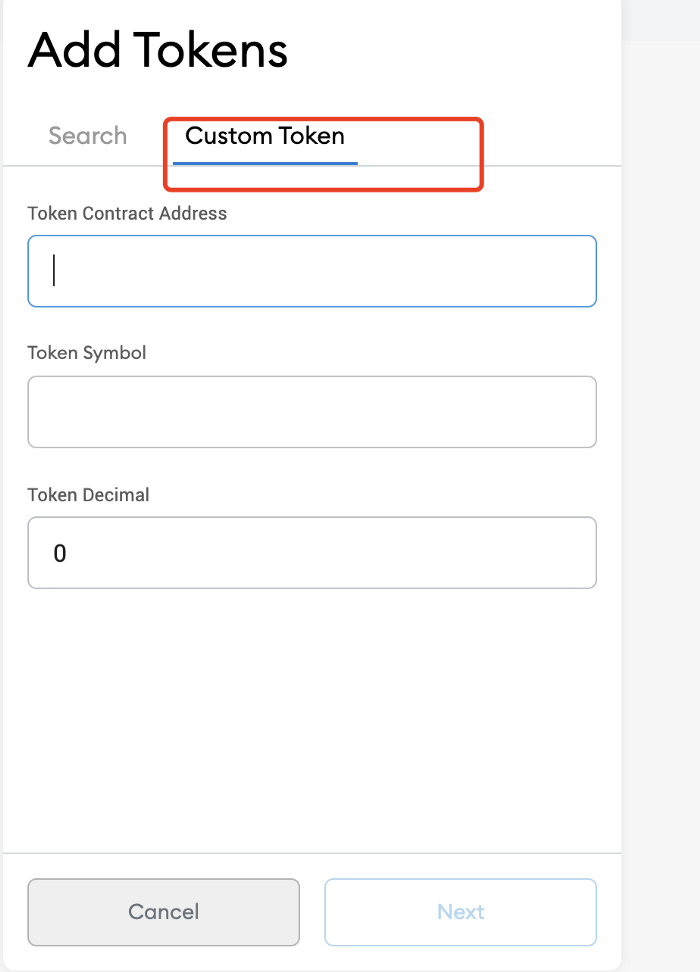The height and width of the screenshot is (972, 700).
Task: Click into the Token Symbol input box
Action: (312, 412)
